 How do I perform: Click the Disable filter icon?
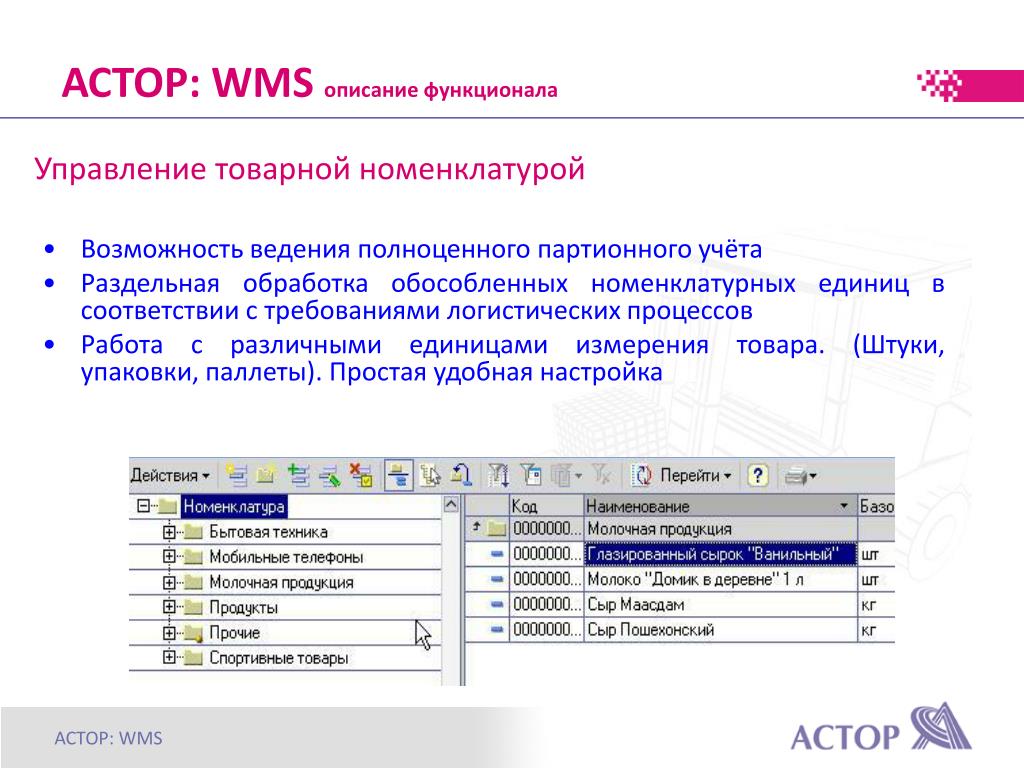601,475
